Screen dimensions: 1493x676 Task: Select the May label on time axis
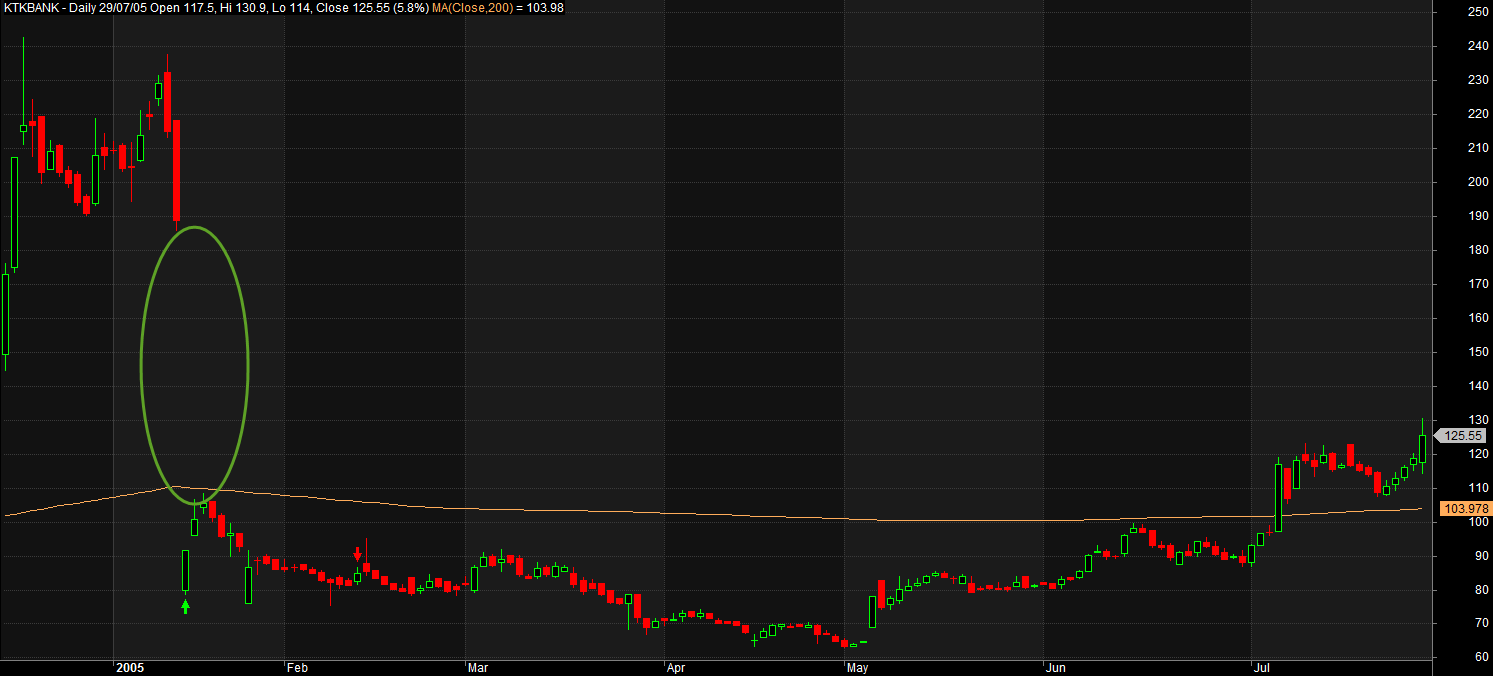pyautogui.click(x=858, y=667)
